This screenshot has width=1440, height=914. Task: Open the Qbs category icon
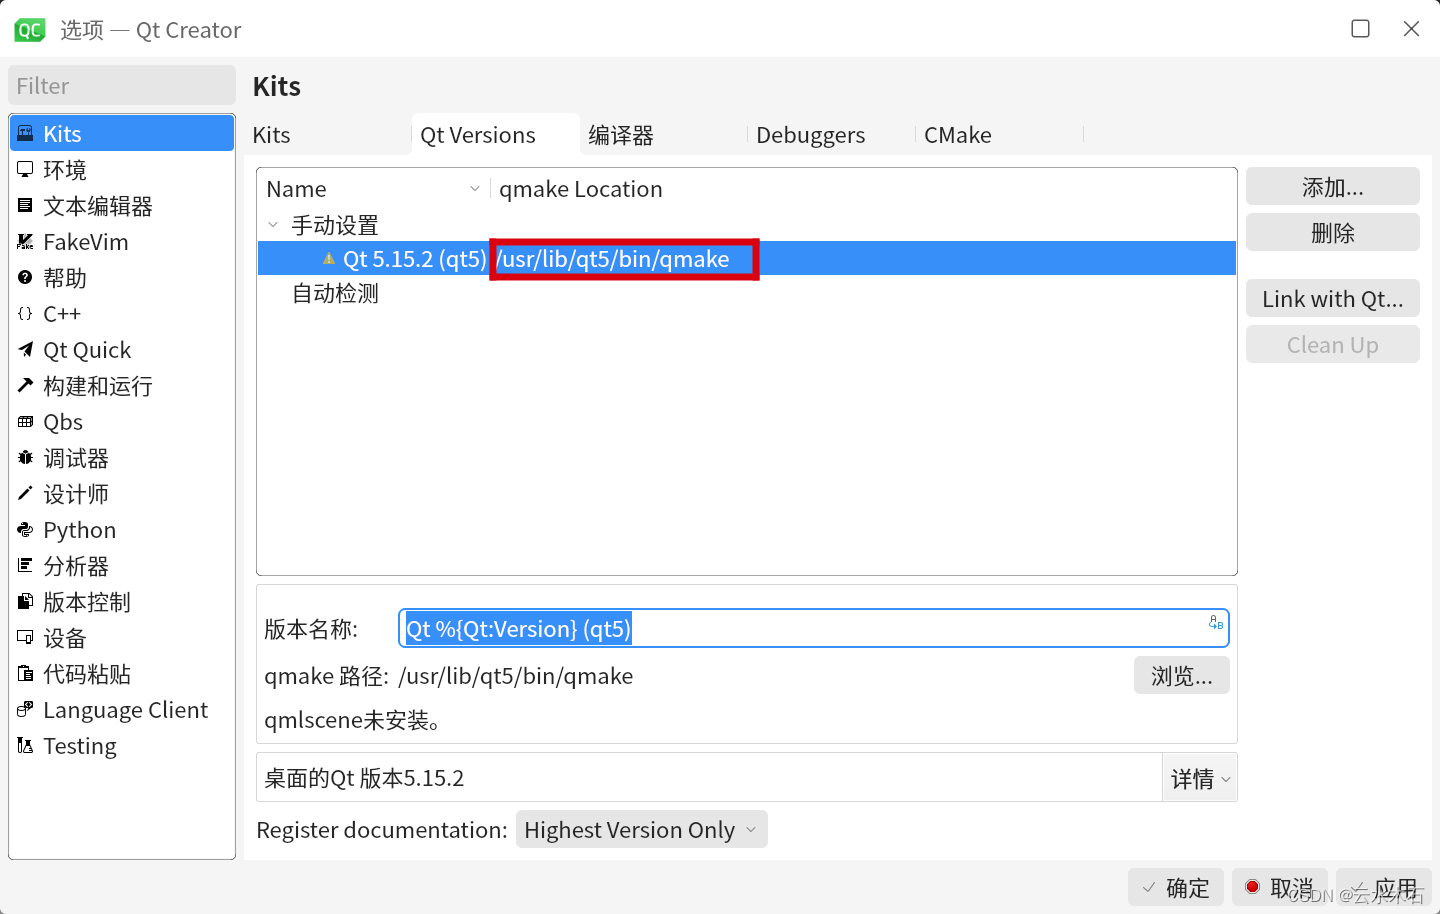pyautogui.click(x=26, y=422)
